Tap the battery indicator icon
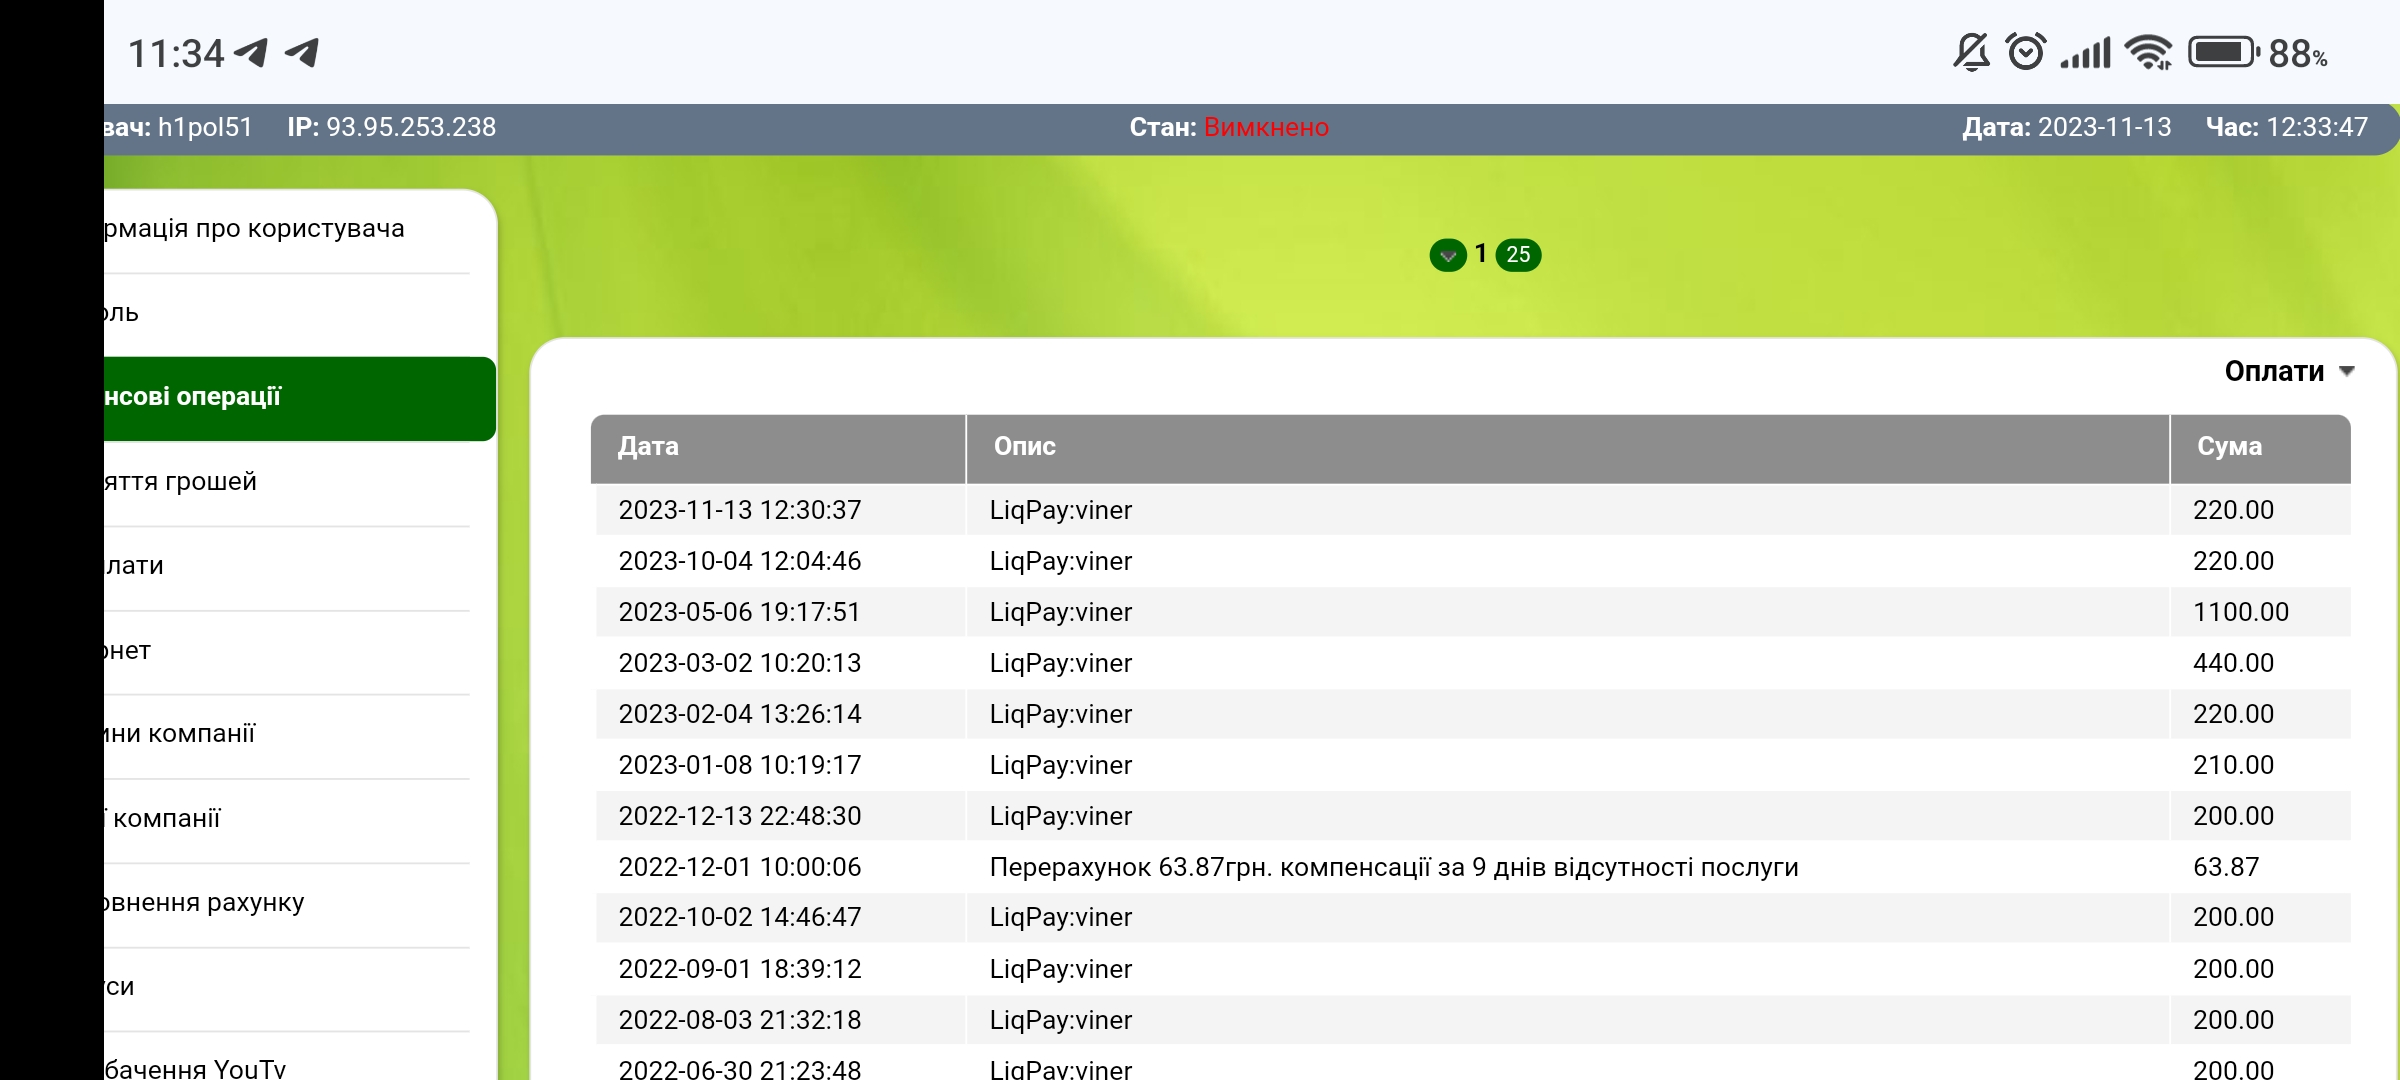Image resolution: width=2400 pixels, height=1080 pixels. tap(2223, 52)
